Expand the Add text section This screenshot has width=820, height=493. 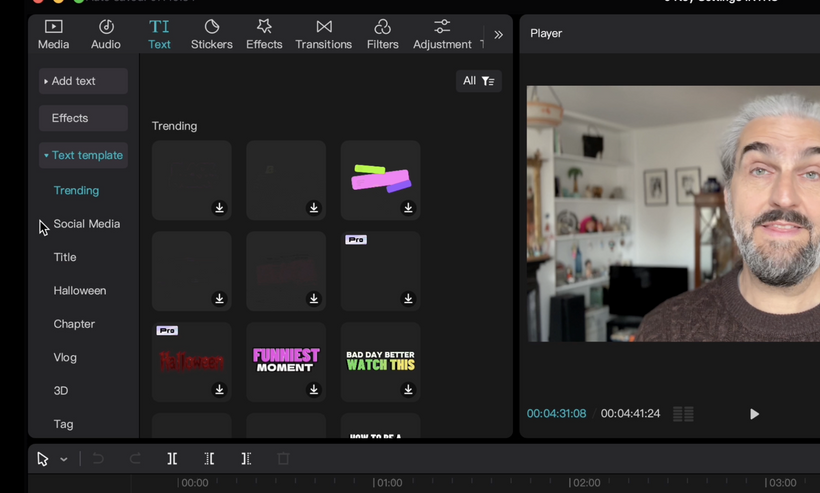click(83, 81)
